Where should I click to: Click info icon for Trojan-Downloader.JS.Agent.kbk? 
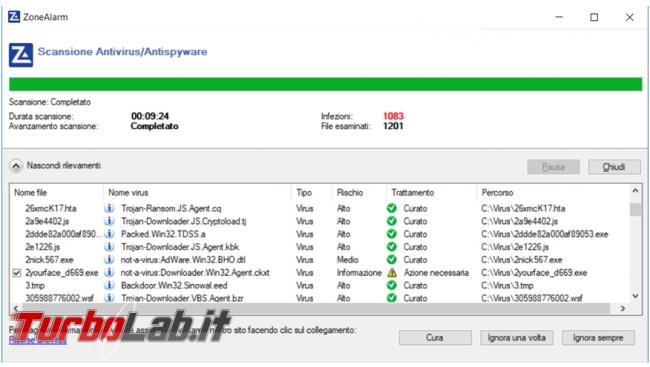109,247
